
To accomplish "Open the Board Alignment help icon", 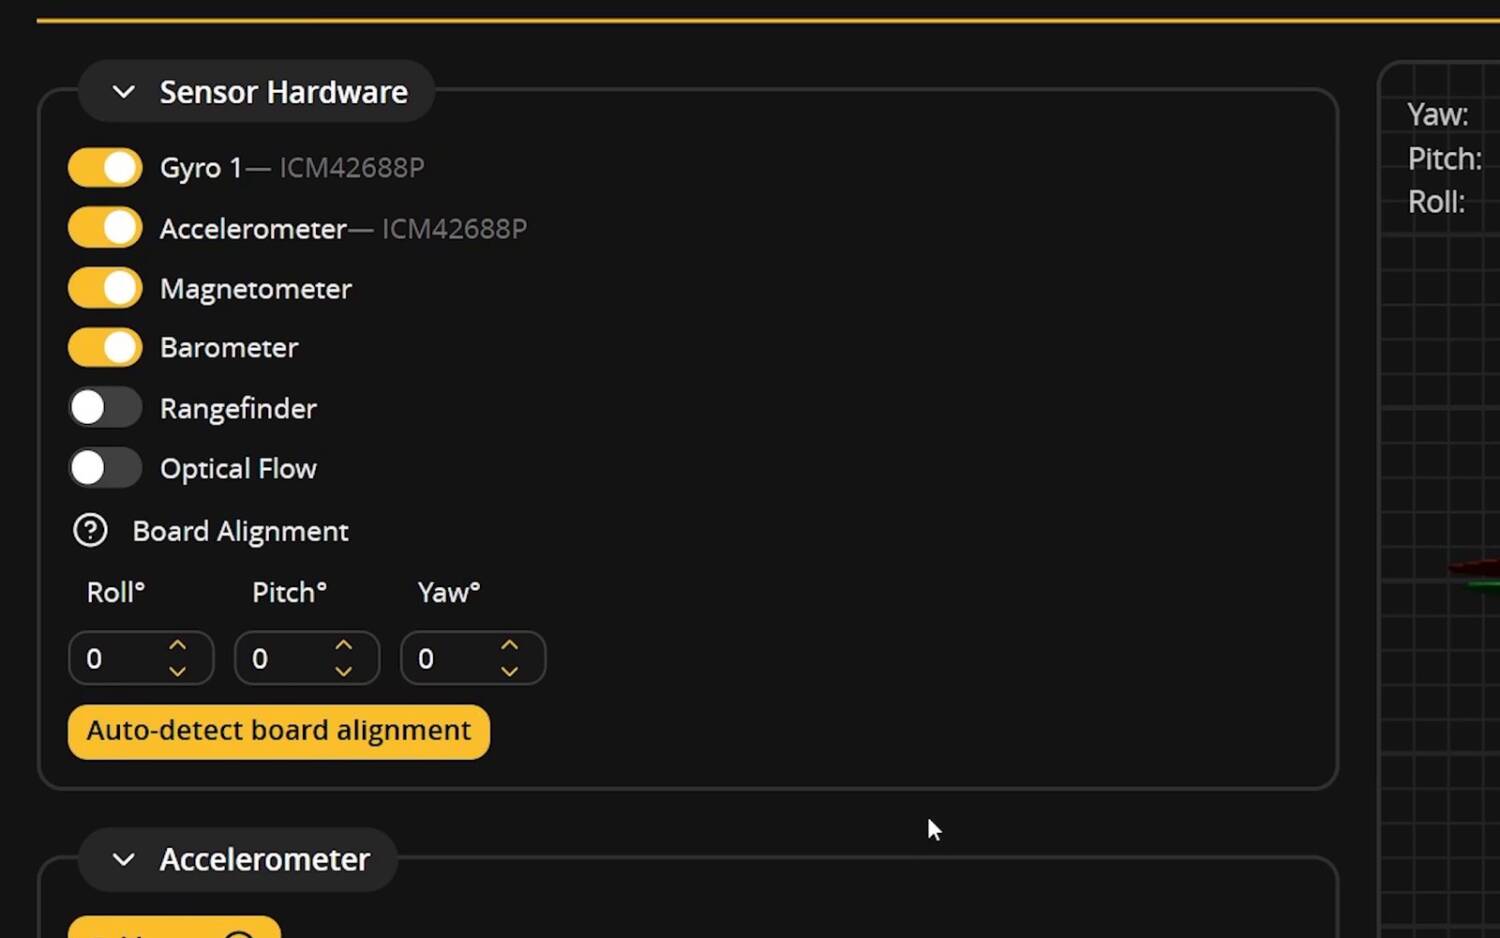I will coord(90,530).
